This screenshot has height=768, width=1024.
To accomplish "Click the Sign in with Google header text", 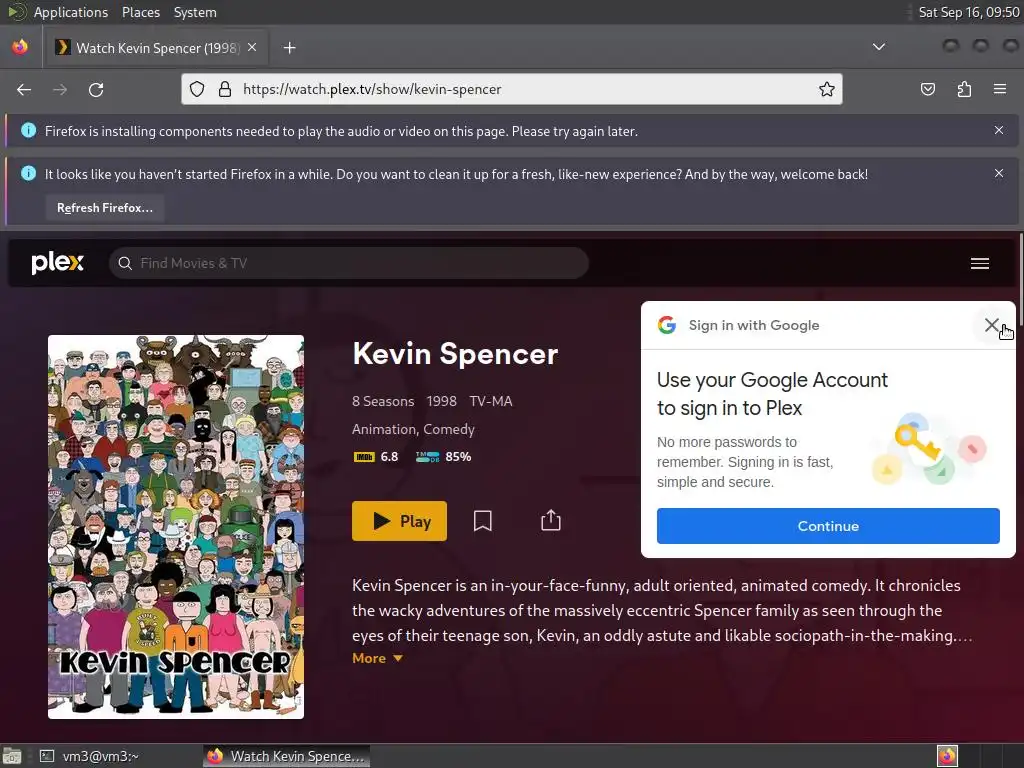I will coord(754,325).
